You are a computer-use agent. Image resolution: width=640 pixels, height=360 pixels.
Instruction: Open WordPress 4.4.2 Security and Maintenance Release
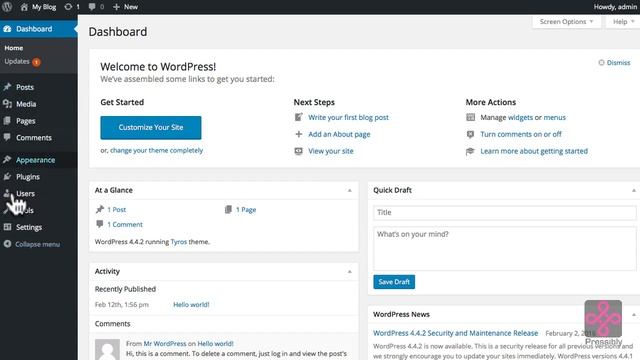[x=455, y=333]
